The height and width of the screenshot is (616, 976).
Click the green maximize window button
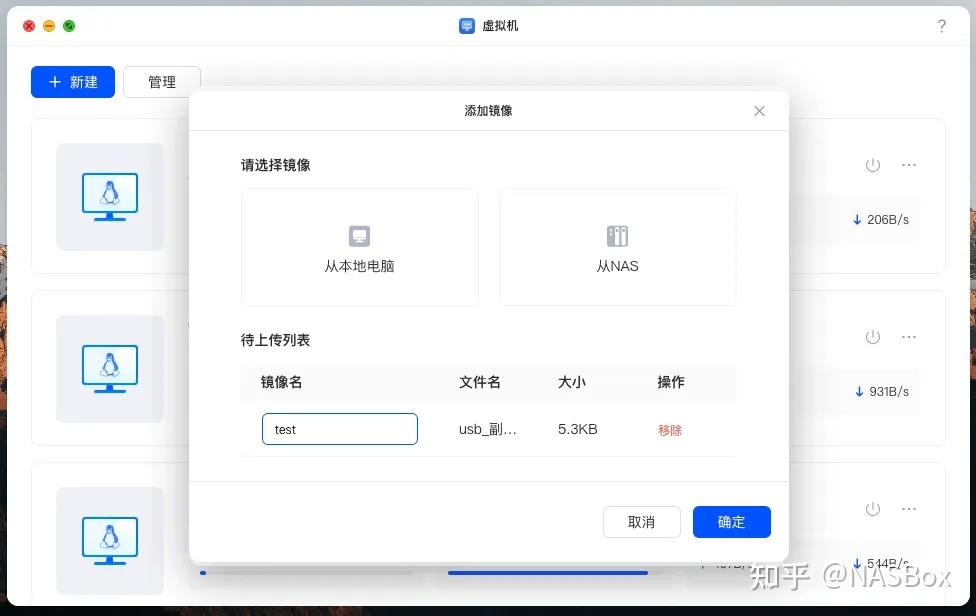click(x=69, y=26)
